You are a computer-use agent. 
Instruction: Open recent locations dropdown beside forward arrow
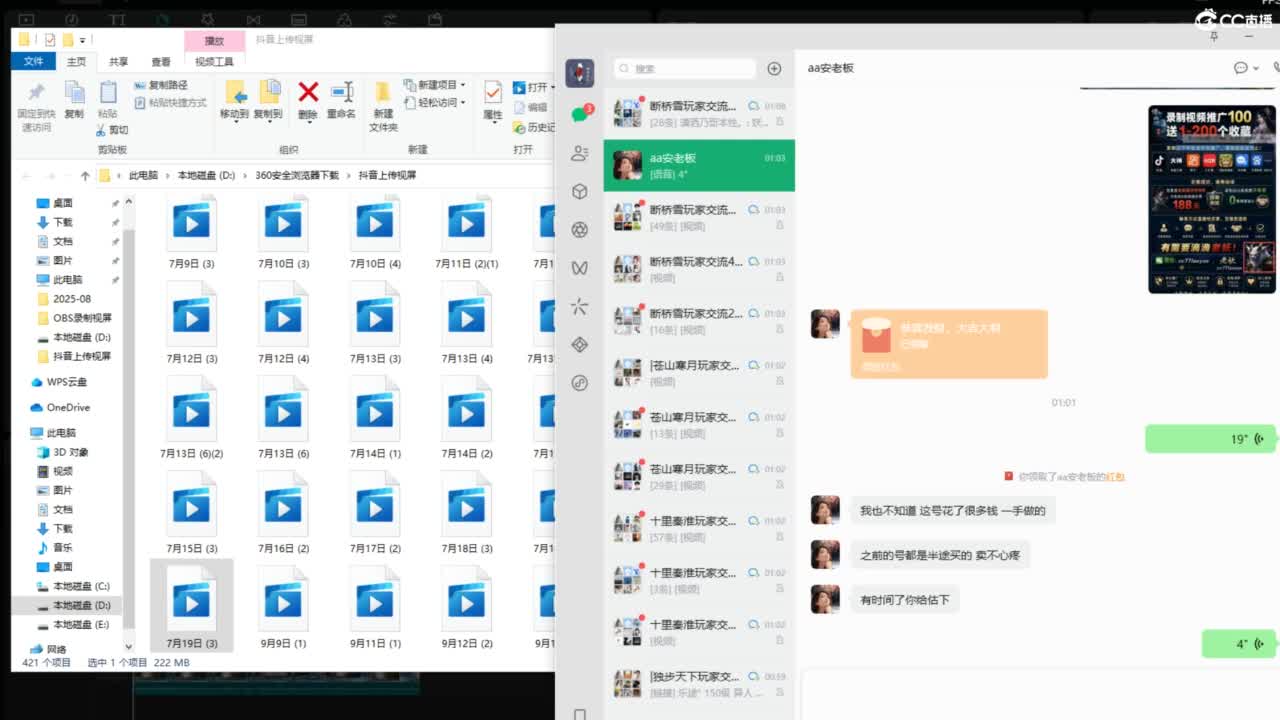(67, 176)
